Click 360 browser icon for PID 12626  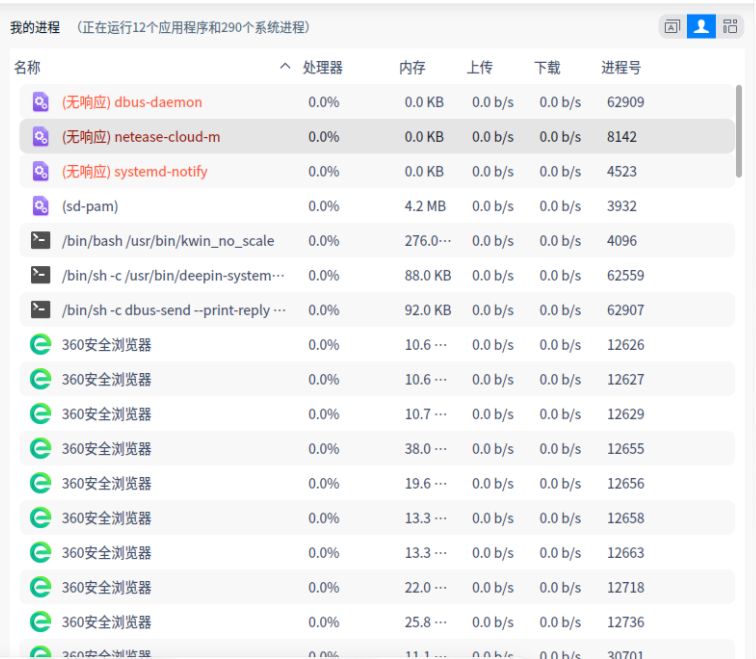tap(40, 345)
